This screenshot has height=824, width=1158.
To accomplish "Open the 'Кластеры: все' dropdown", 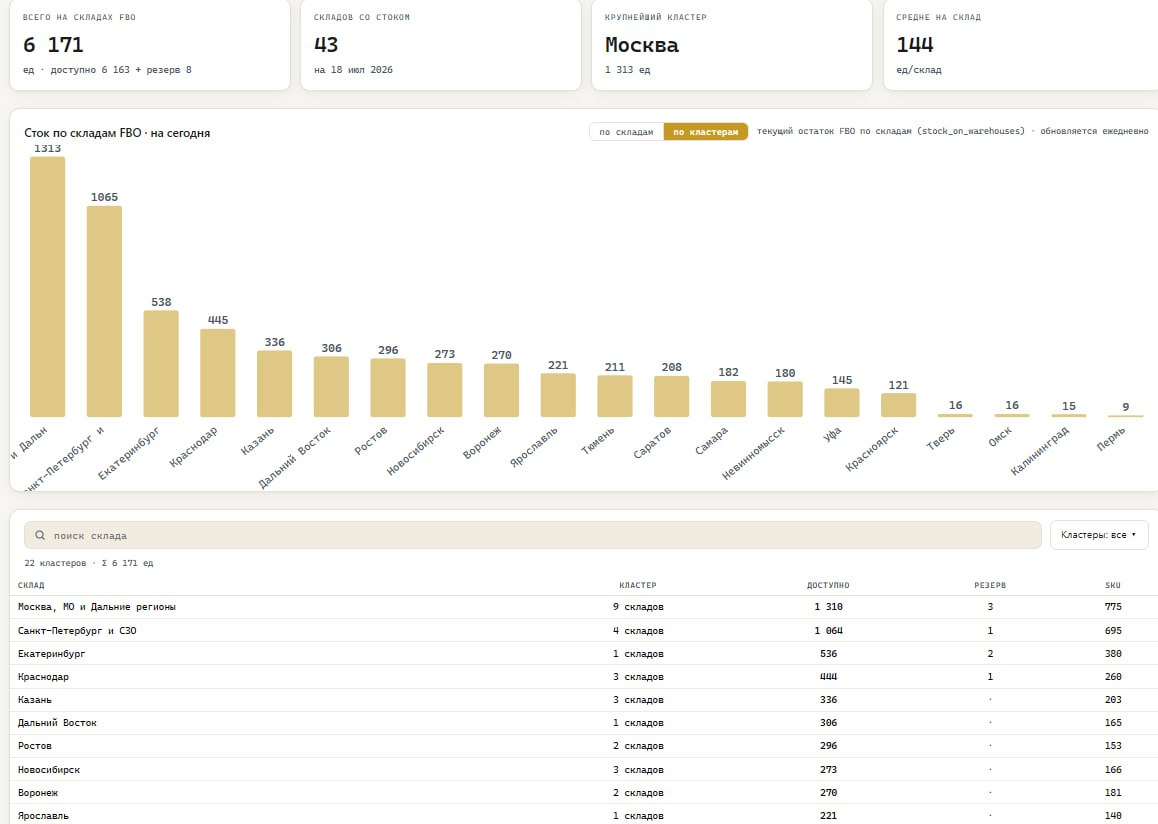I will click(x=1099, y=535).
